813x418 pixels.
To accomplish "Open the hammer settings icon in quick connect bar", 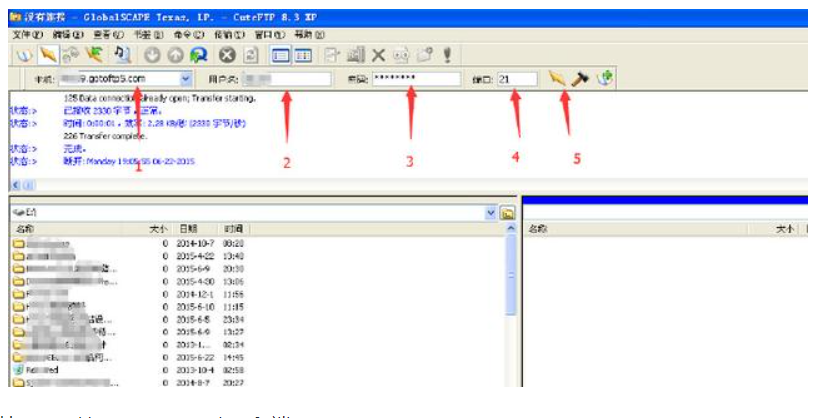I will pos(579,78).
